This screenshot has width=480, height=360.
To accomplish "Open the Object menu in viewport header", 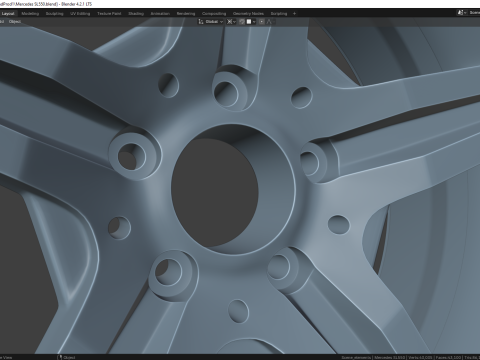I will click(15, 22).
